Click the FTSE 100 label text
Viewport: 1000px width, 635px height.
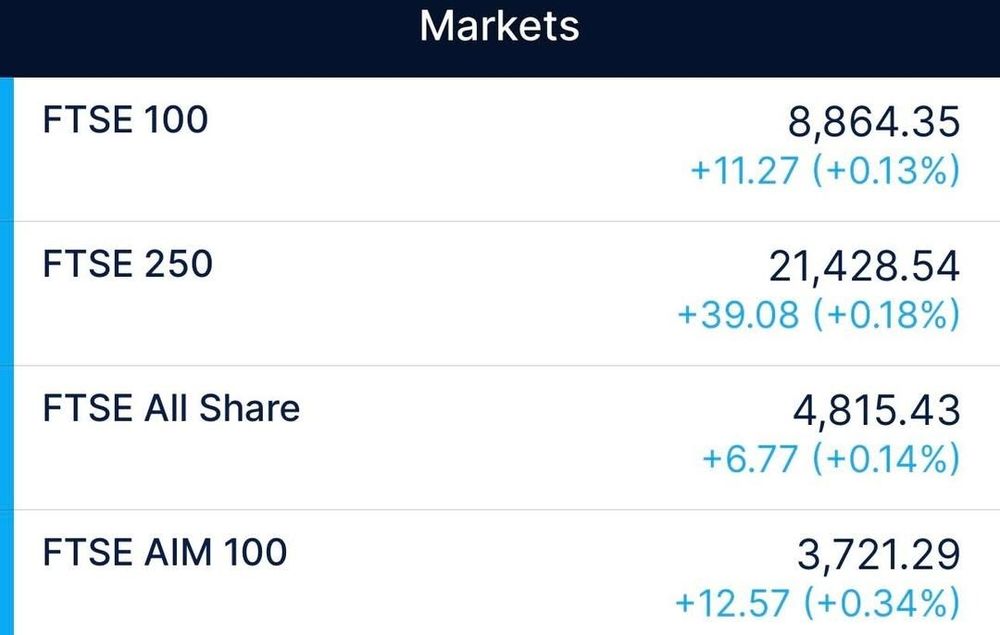[125, 119]
